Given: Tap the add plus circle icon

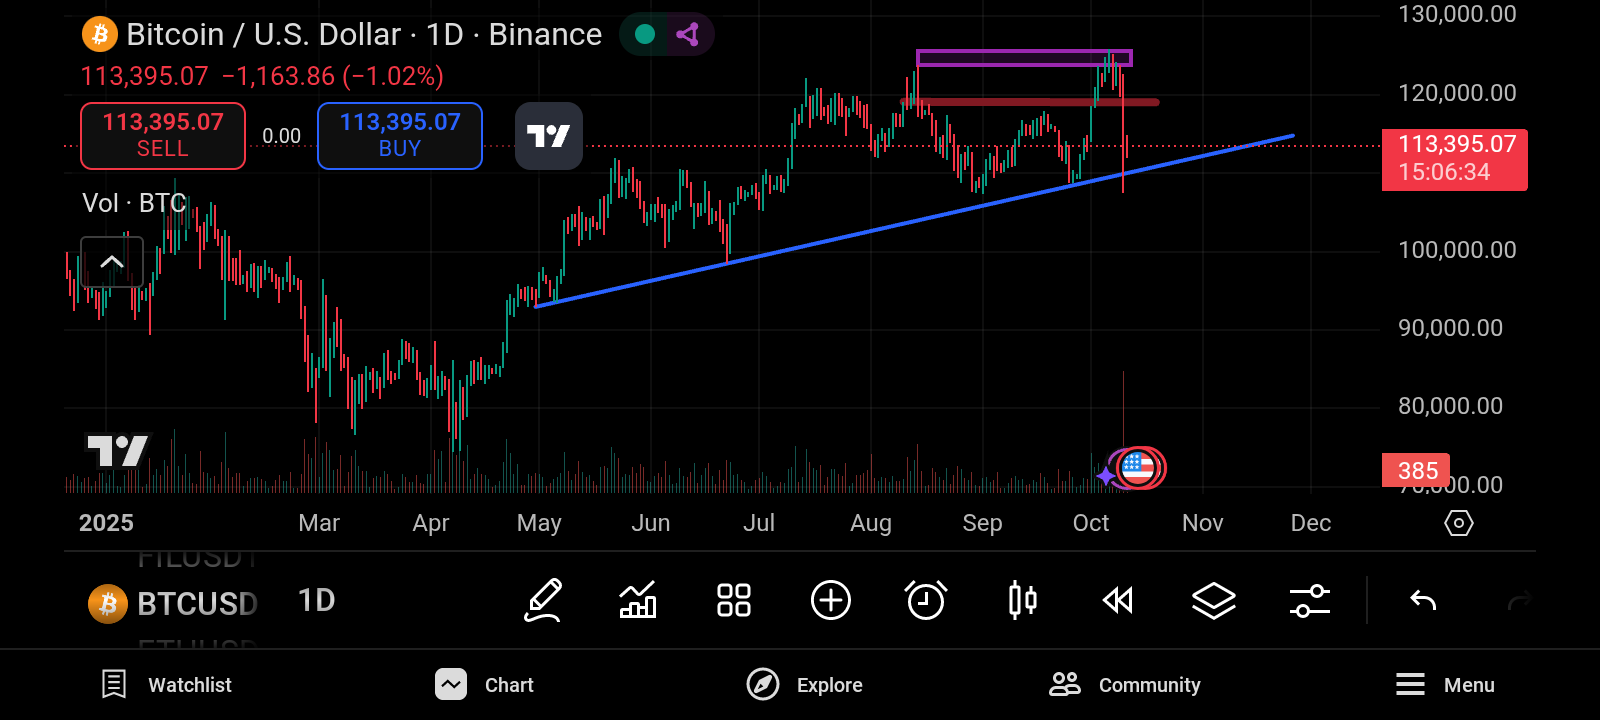Looking at the screenshot, I should pyautogui.click(x=830, y=601).
